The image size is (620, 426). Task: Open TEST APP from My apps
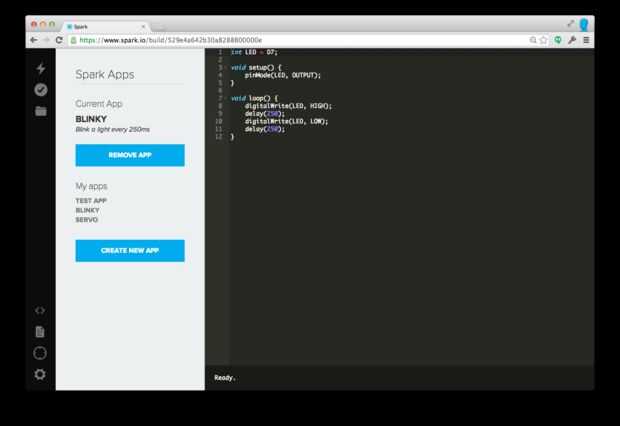[x=91, y=201]
